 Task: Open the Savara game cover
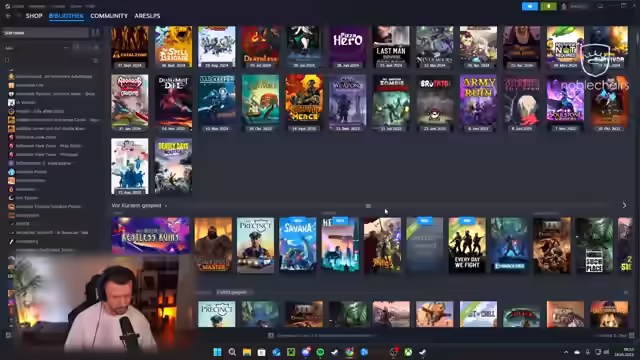point(298,245)
